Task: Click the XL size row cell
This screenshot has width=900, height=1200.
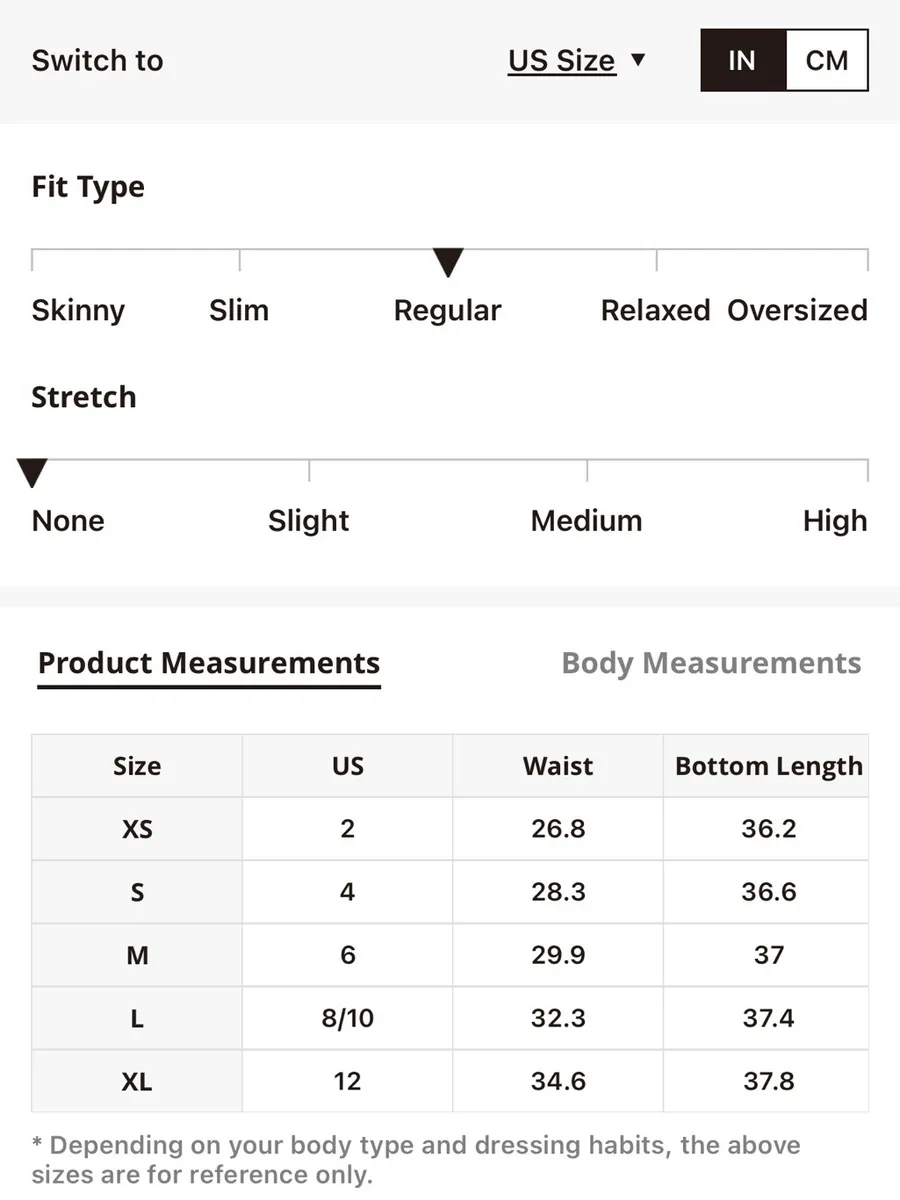Action: [x=137, y=1081]
